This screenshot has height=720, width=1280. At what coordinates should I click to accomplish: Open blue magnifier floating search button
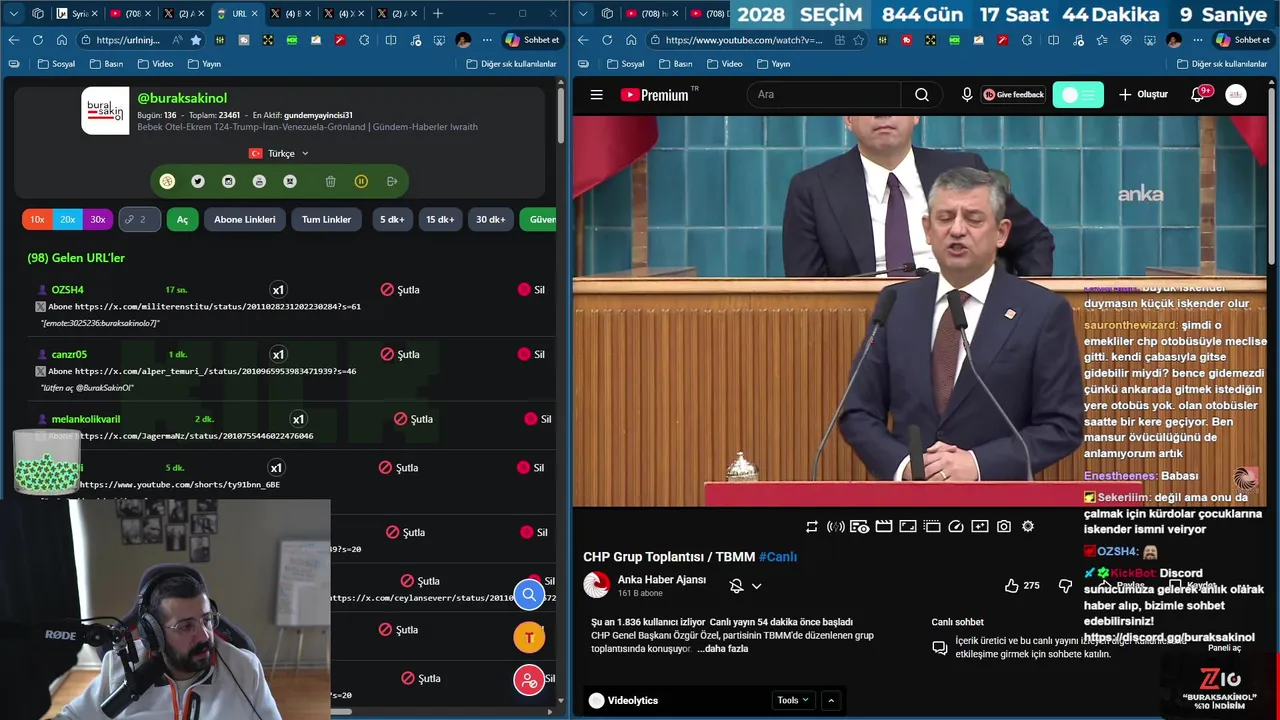(x=529, y=595)
